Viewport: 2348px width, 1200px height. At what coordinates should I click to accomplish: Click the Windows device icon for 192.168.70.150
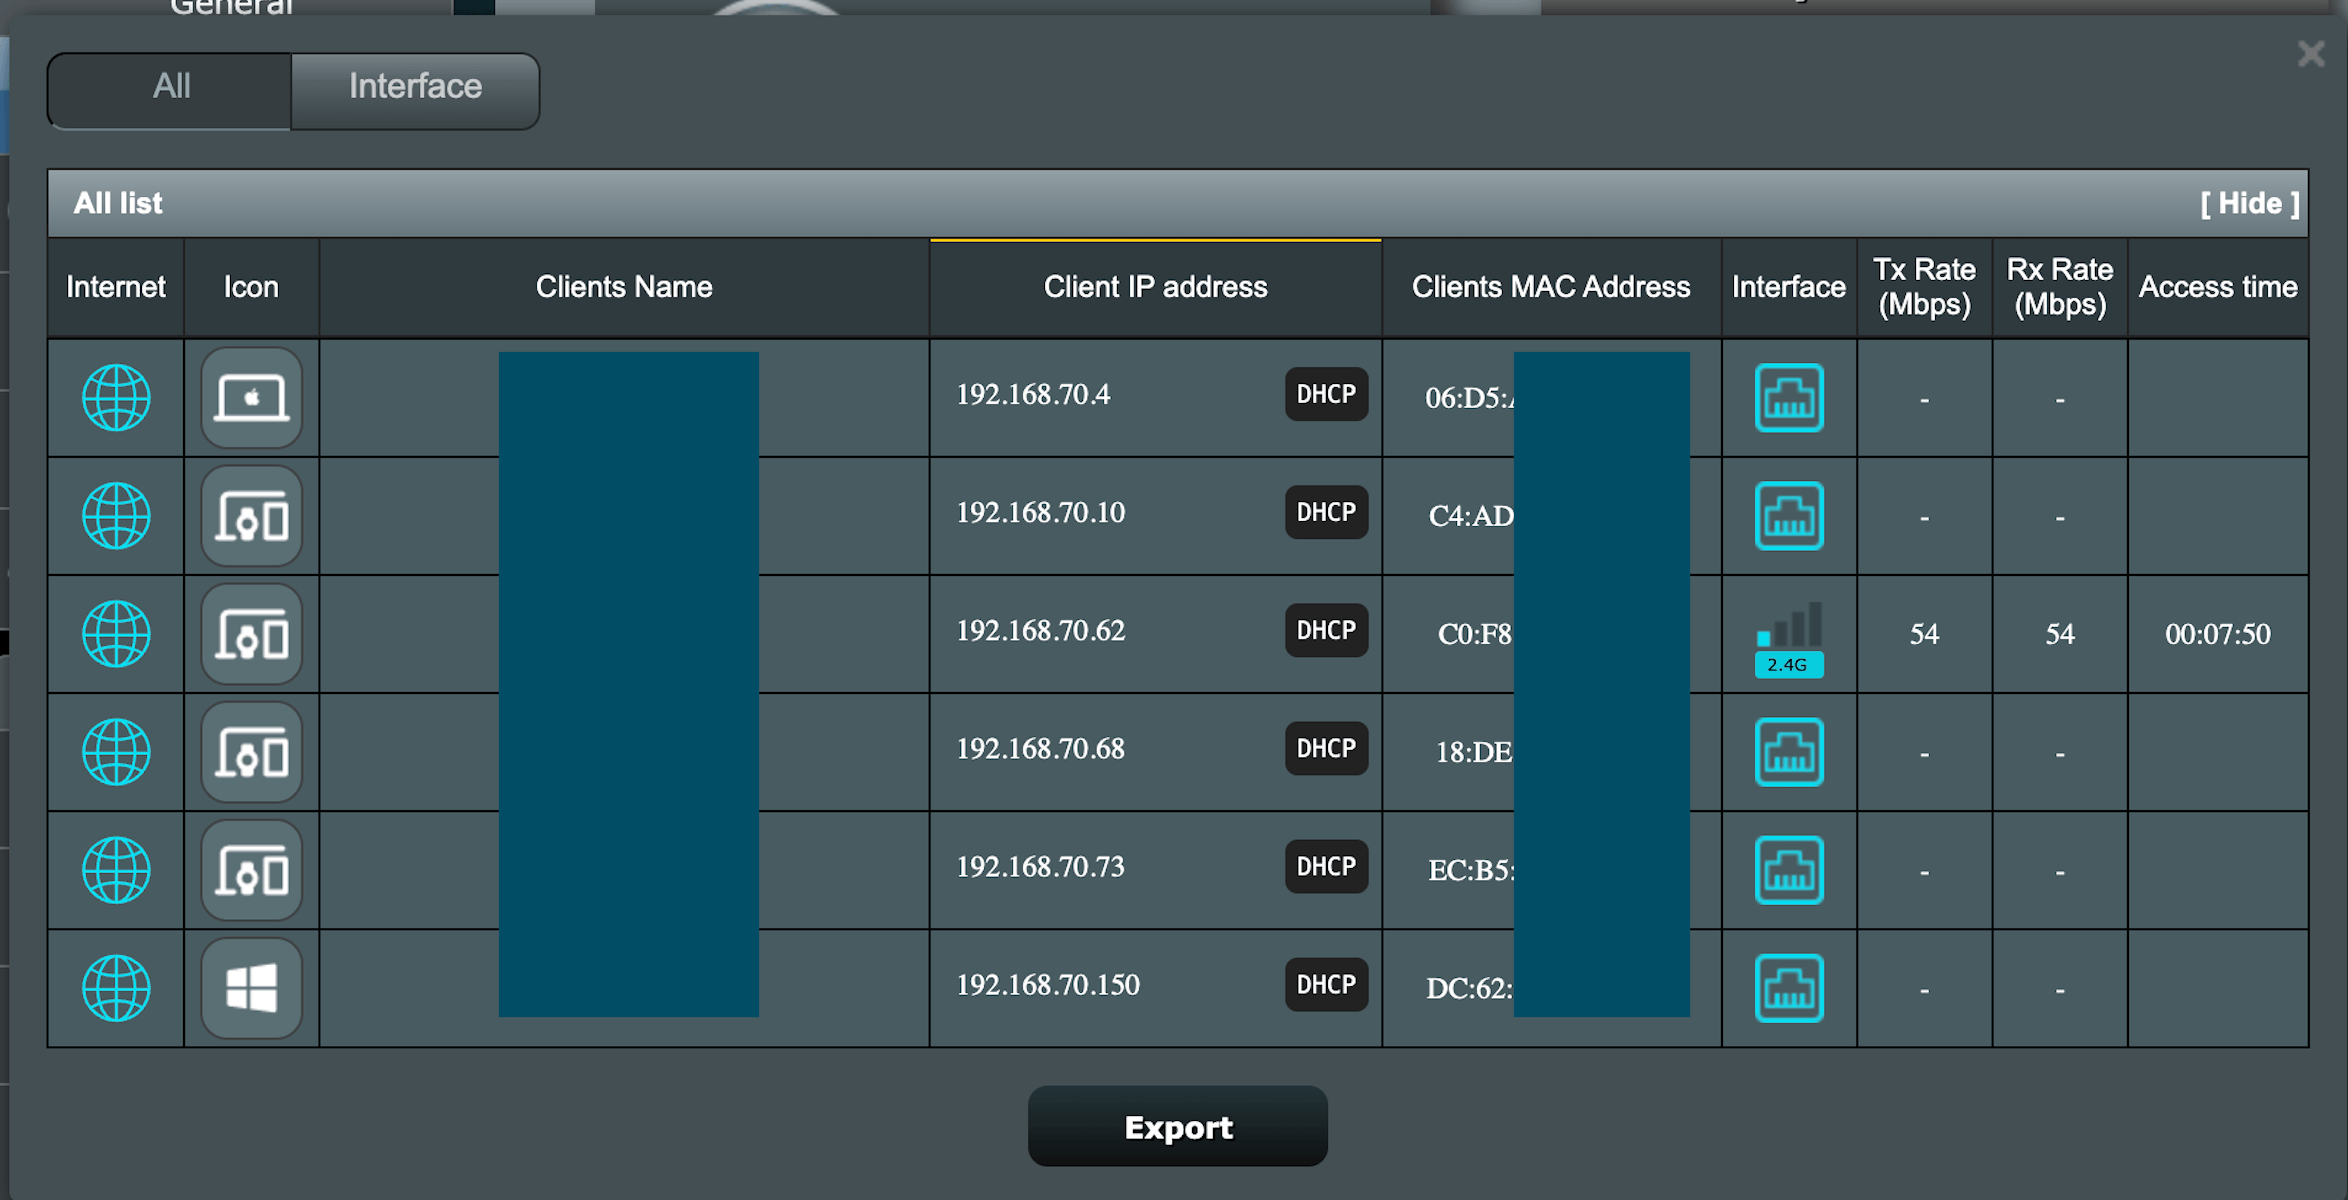point(251,988)
